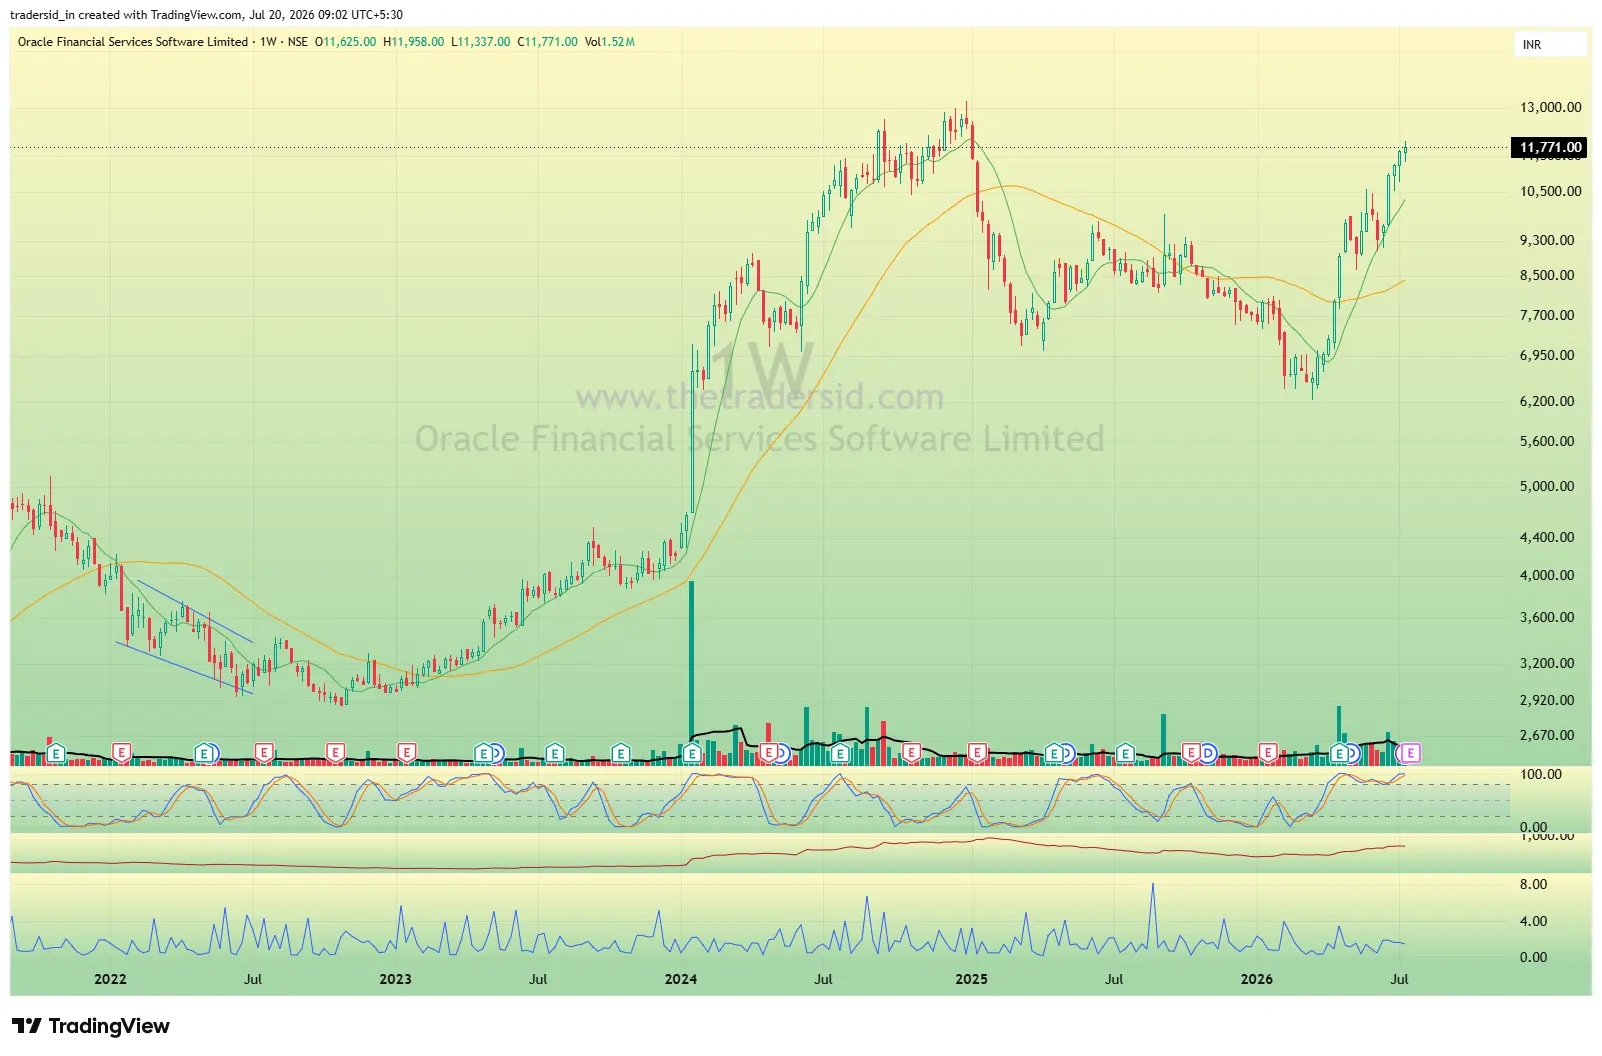Click the red October 2024 earnings marker

click(x=911, y=752)
